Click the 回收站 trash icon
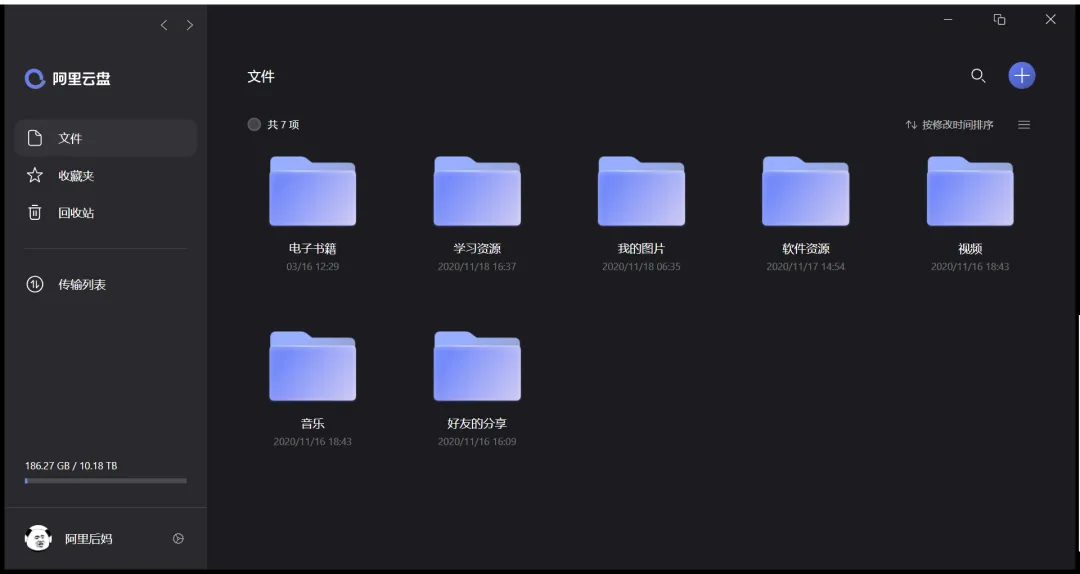The width and height of the screenshot is (1080, 574). click(x=35, y=212)
